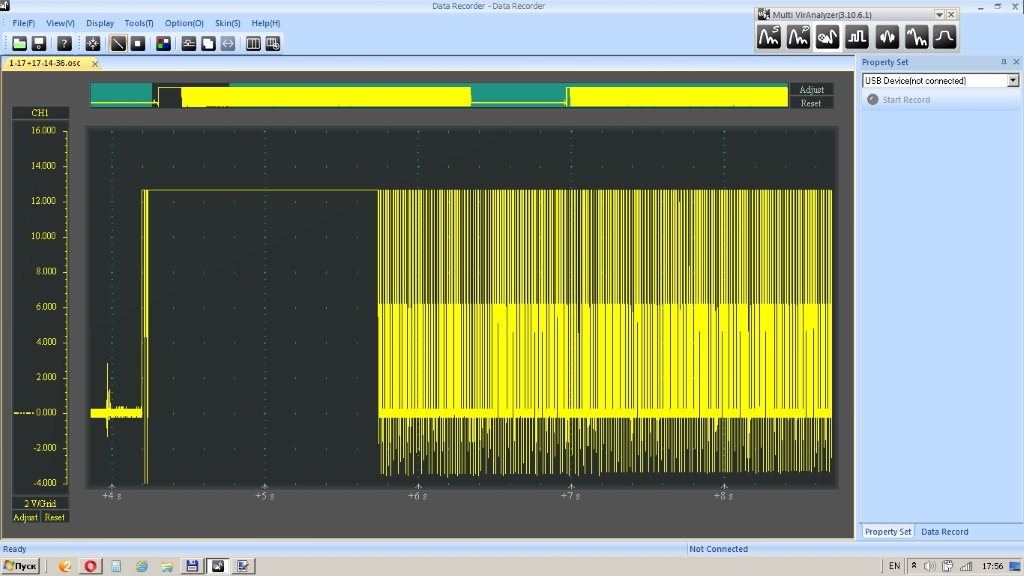Open the USB Device dropdown
Viewport: 1024px width, 576px height.
[x=1013, y=80]
